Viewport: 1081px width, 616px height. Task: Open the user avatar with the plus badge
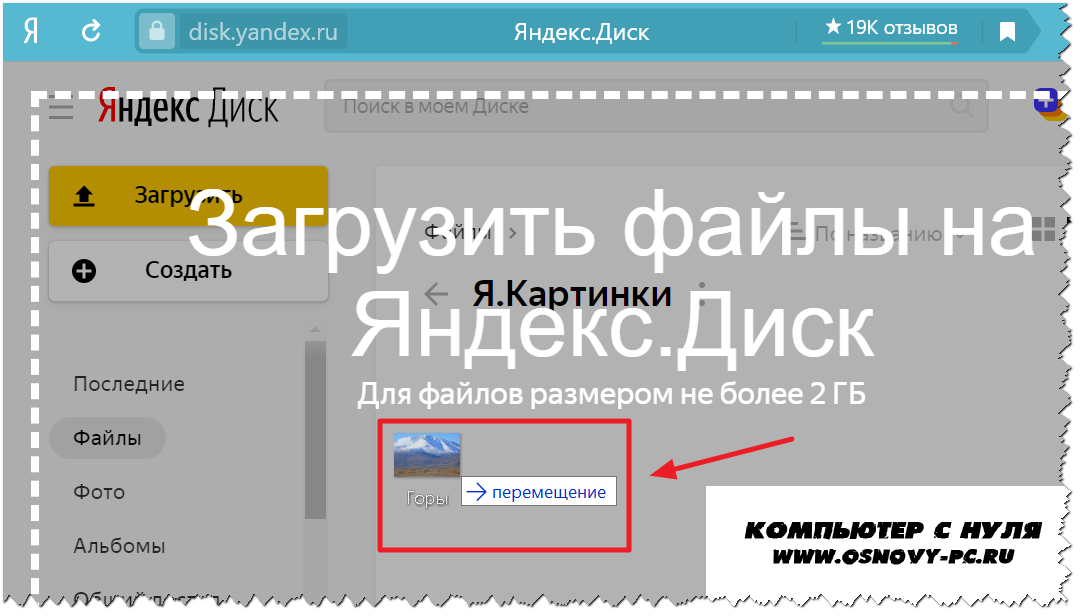[1048, 104]
